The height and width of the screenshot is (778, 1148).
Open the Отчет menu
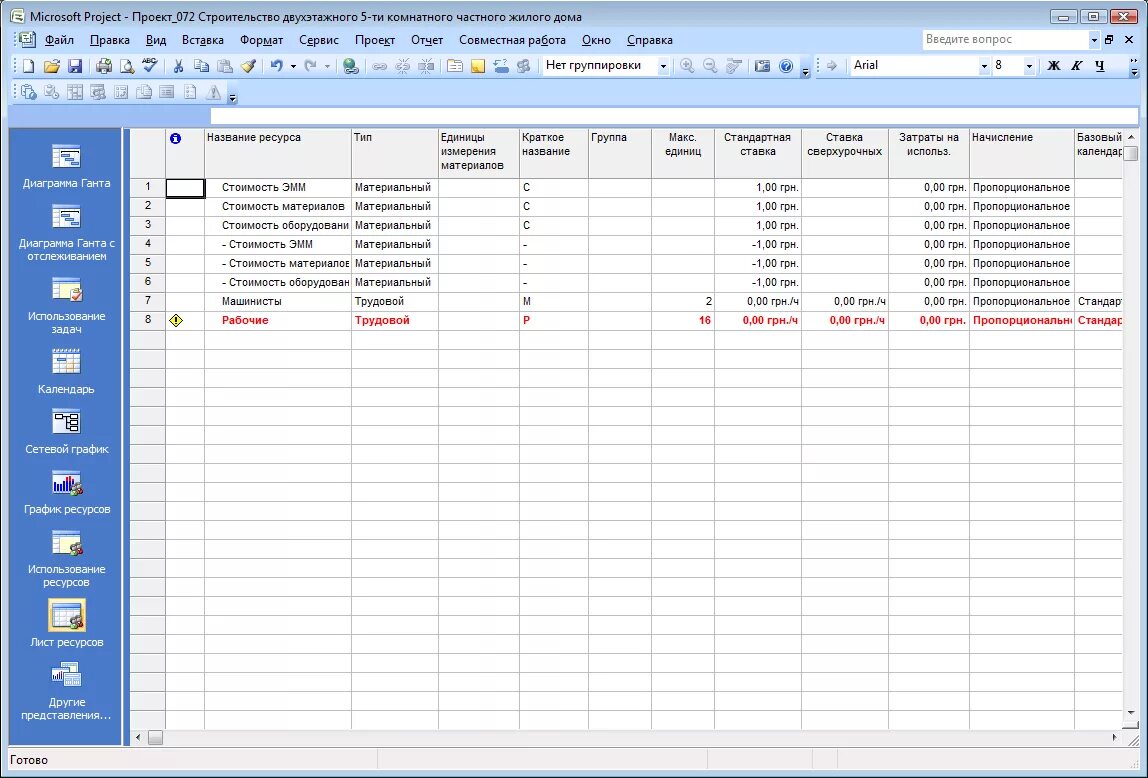[427, 40]
